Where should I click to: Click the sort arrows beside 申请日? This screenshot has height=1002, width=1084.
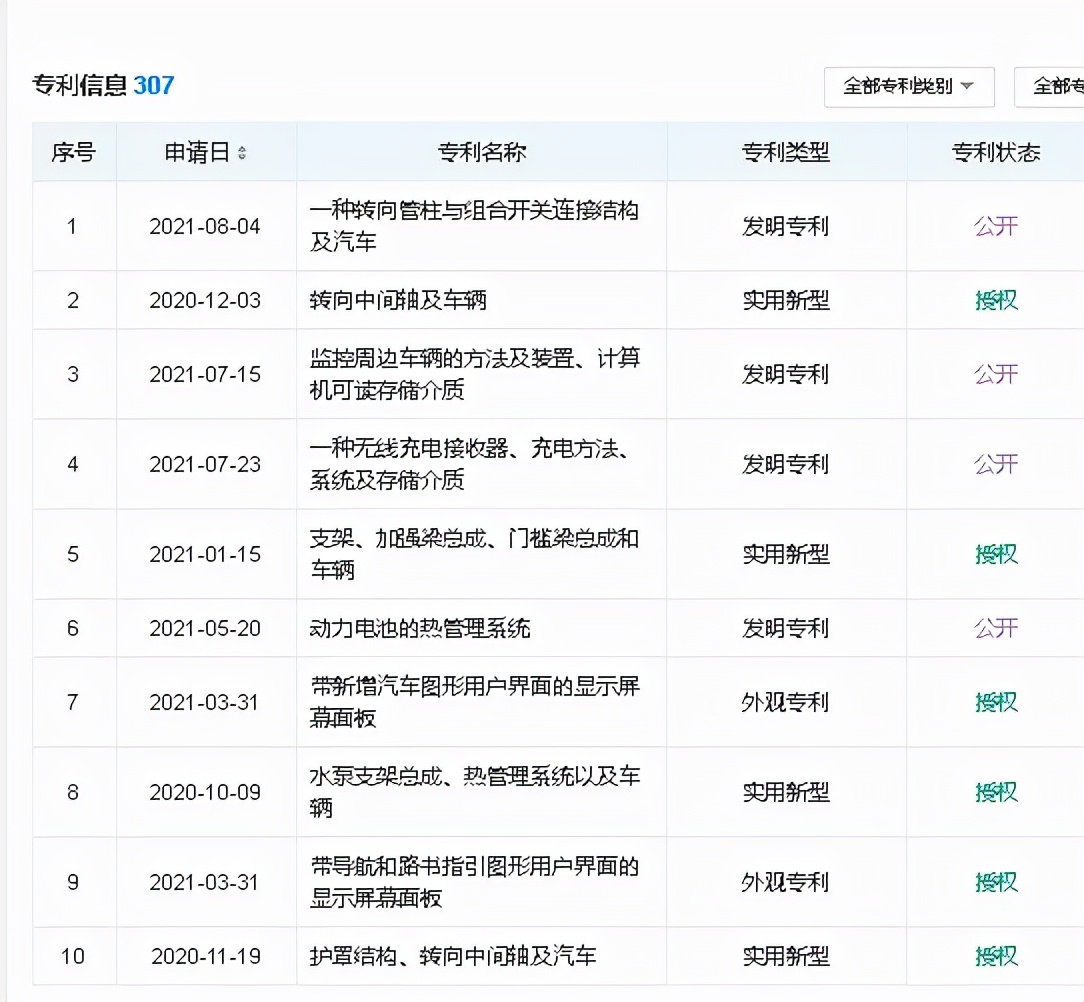tap(242, 153)
